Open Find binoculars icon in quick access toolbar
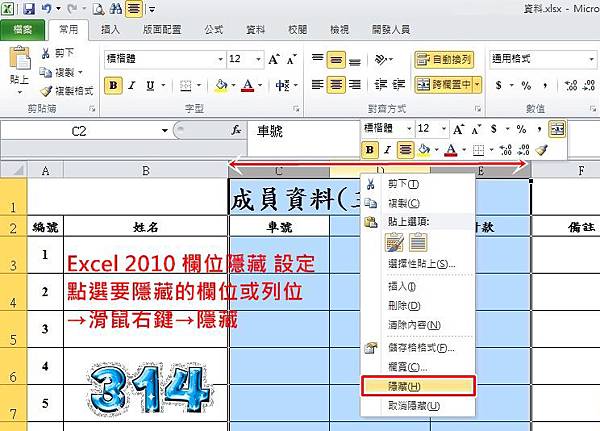The height and width of the screenshot is (431, 600). 116,8
